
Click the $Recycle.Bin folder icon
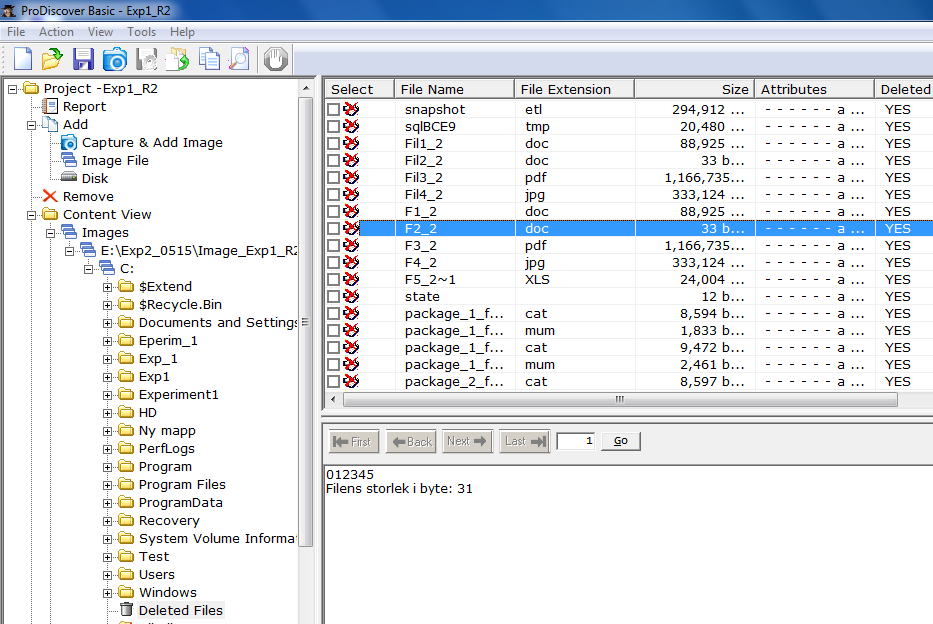pos(126,303)
